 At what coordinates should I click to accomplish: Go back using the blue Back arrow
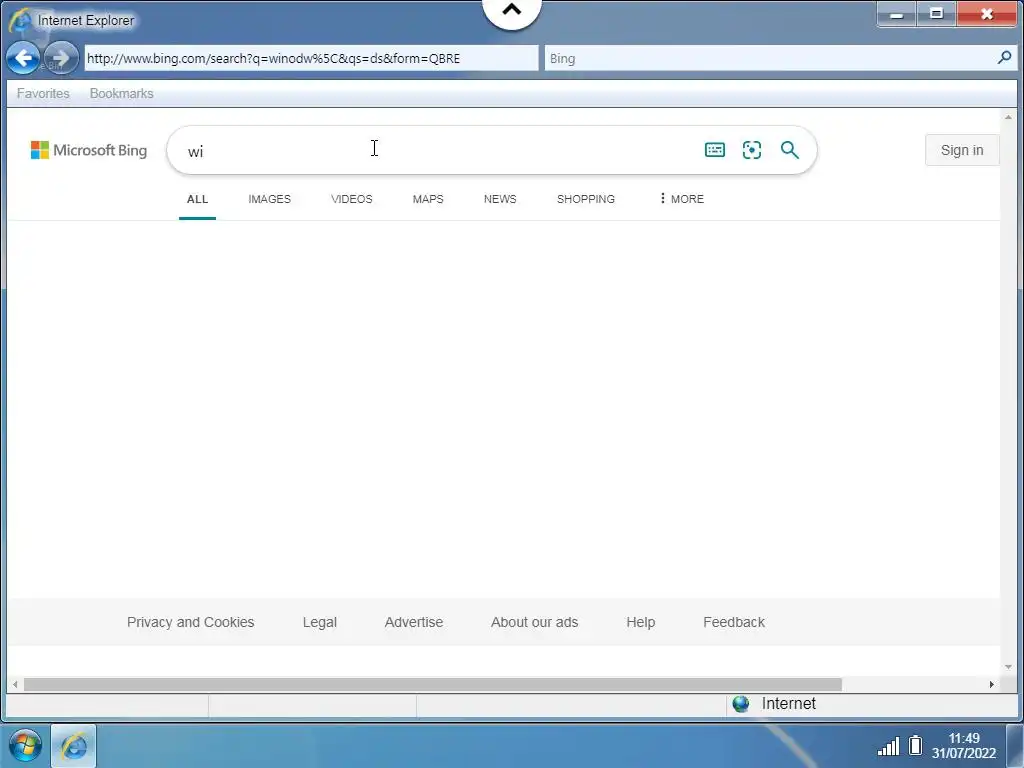pyautogui.click(x=23, y=58)
